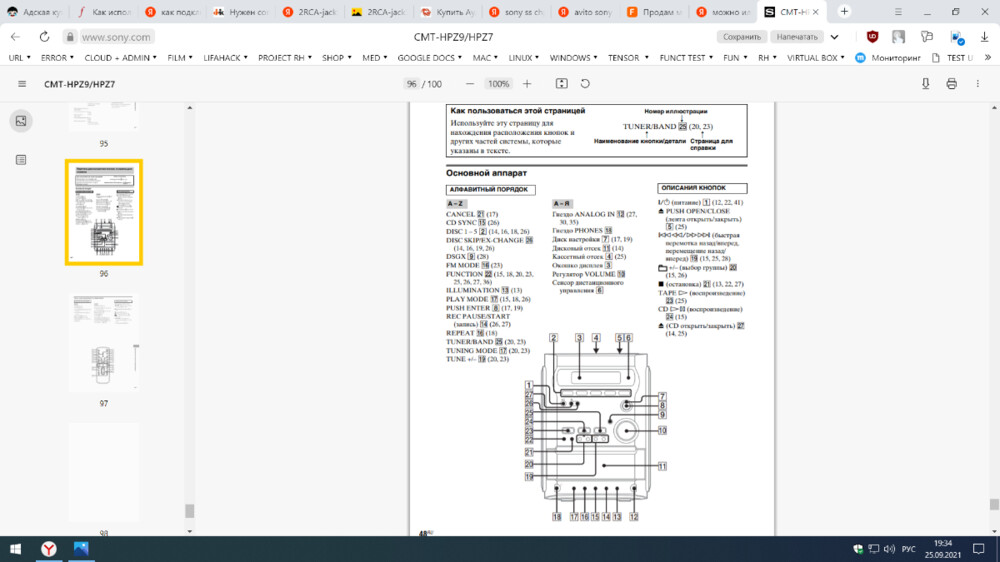The width and height of the screenshot is (1000, 562).
Task: Click the thumbnail panel scrollbar handle
Action: pos(189,511)
